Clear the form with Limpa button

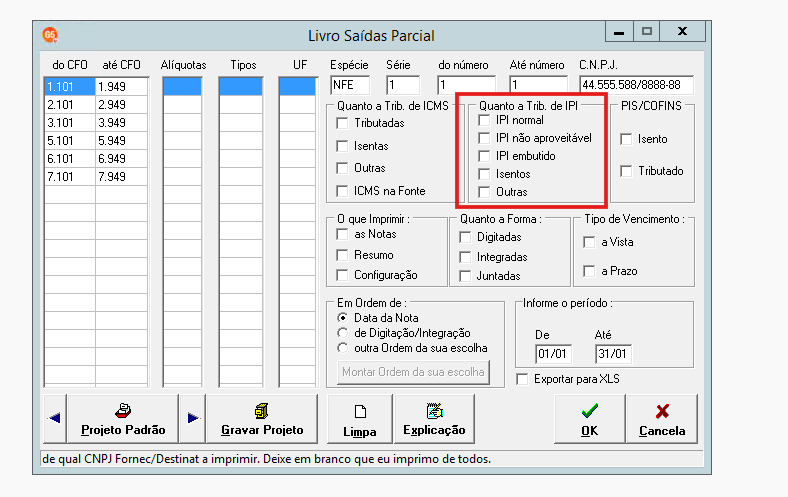360,418
